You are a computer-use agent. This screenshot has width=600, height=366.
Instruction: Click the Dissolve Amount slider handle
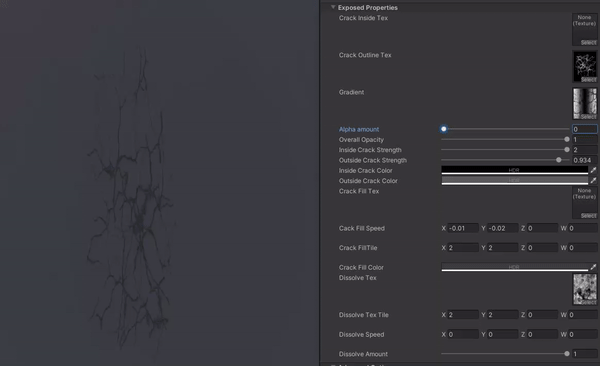click(x=567, y=354)
